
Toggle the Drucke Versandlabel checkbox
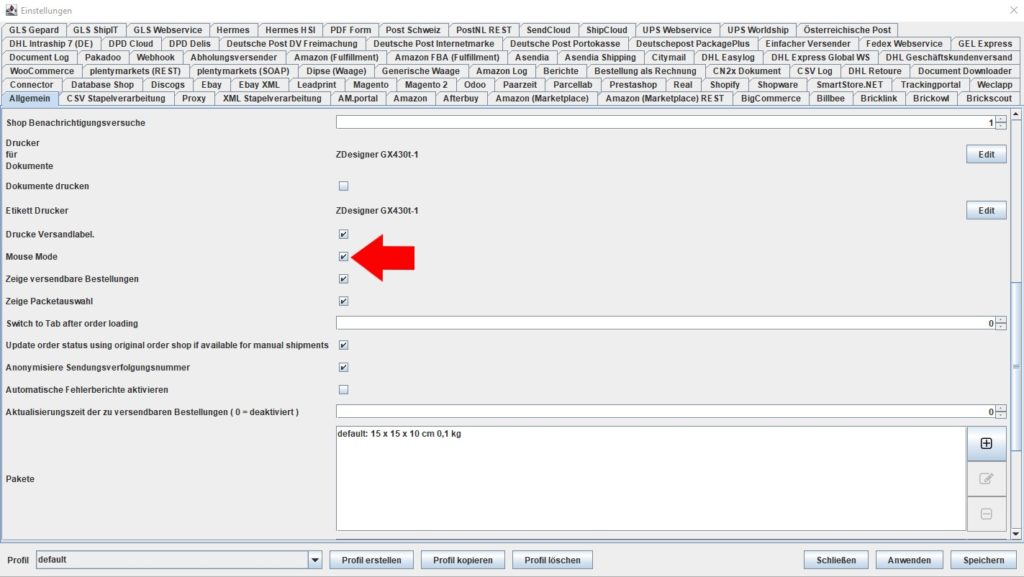(x=344, y=234)
